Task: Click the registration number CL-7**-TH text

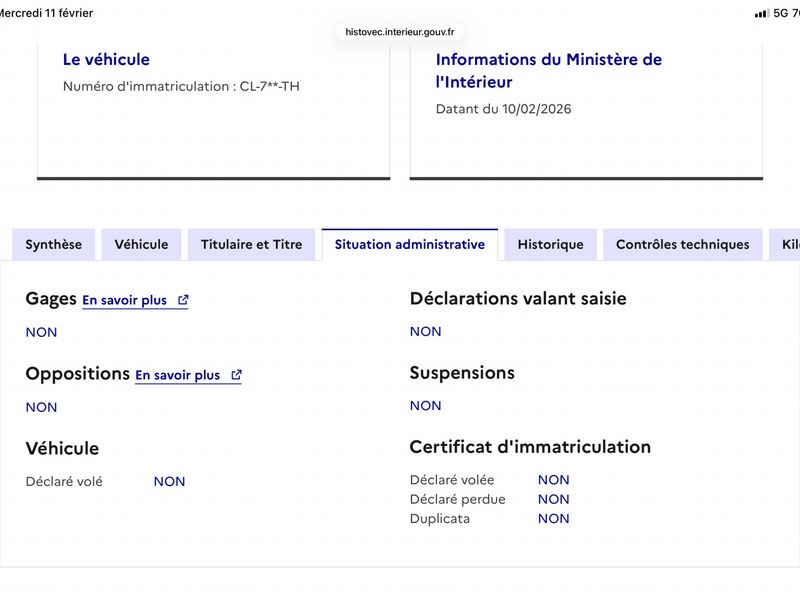Action: (269, 86)
